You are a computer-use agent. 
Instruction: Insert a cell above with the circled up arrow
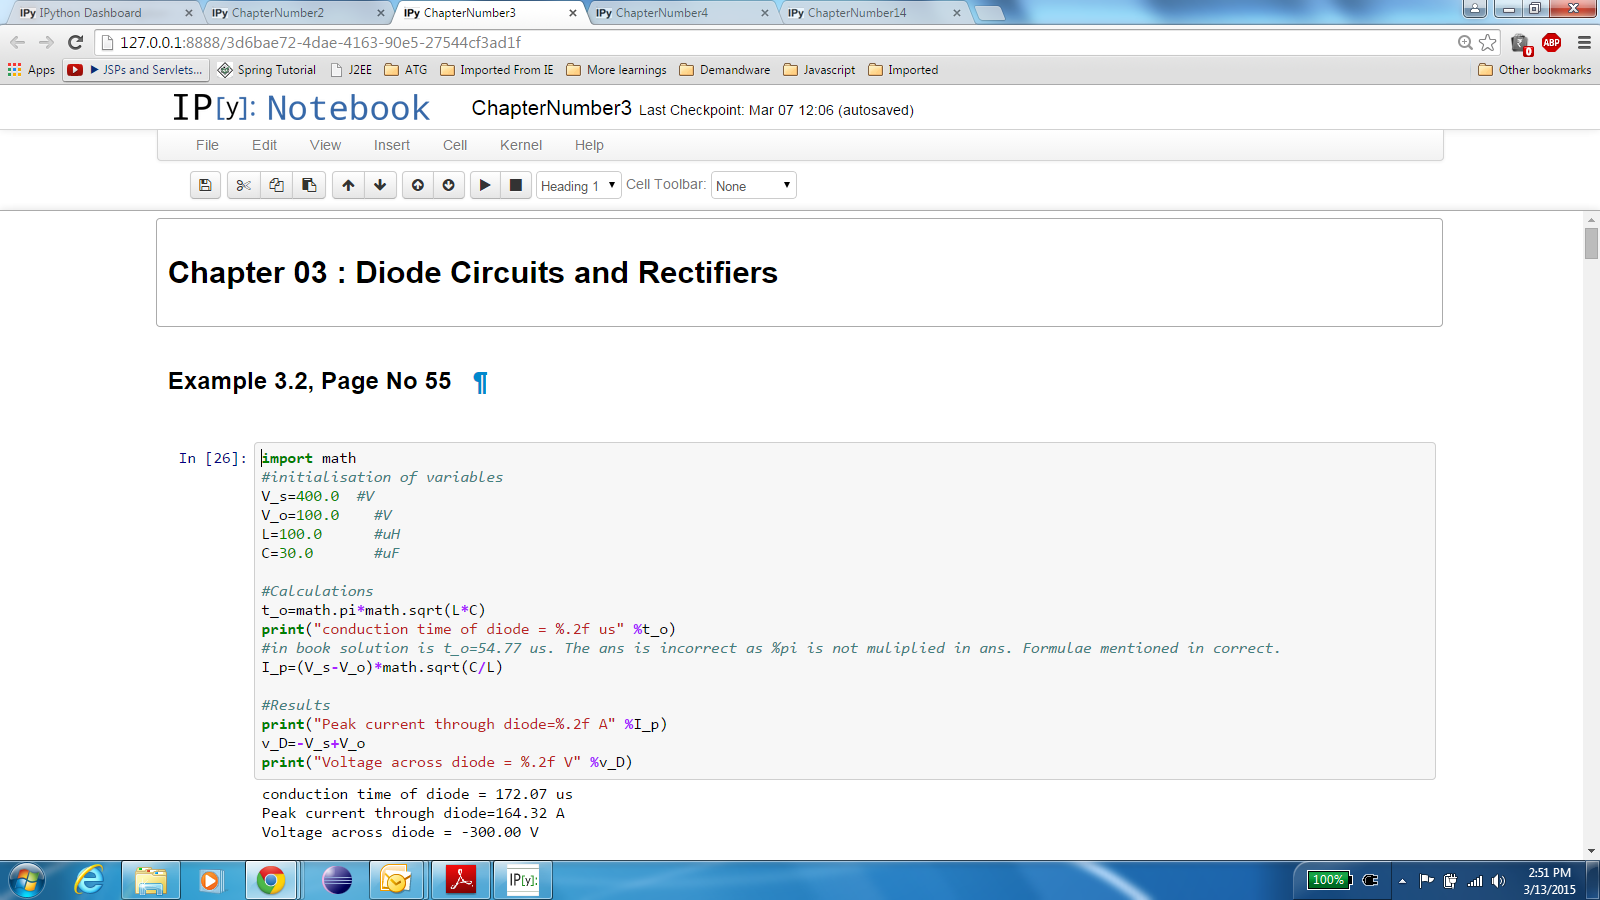click(x=418, y=185)
